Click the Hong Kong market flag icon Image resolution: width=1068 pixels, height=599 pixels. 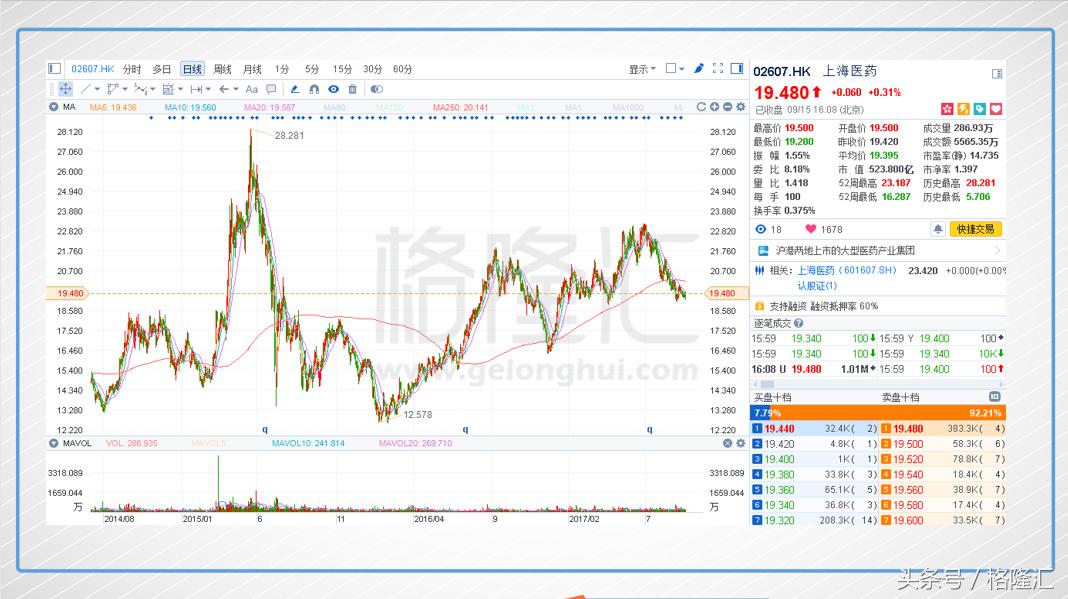tap(947, 109)
